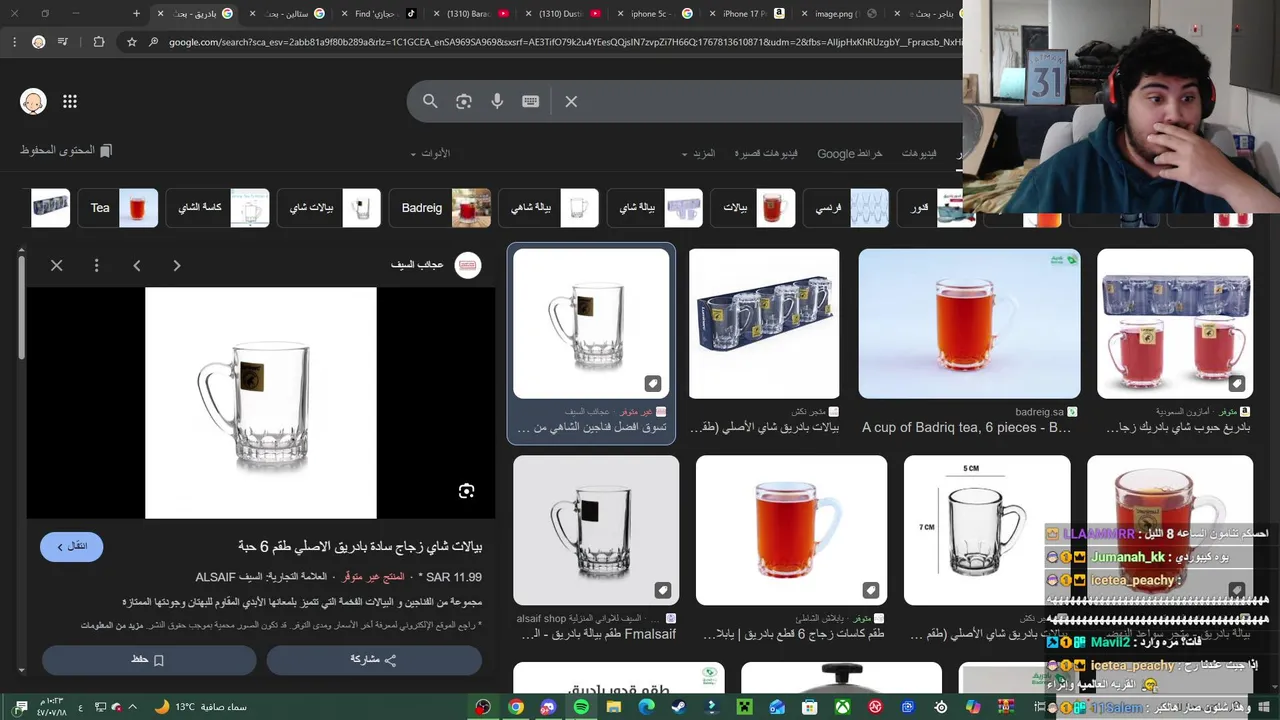Viewport: 1280px width, 720px height.
Task: Click the large preview mug image
Action: 261,403
